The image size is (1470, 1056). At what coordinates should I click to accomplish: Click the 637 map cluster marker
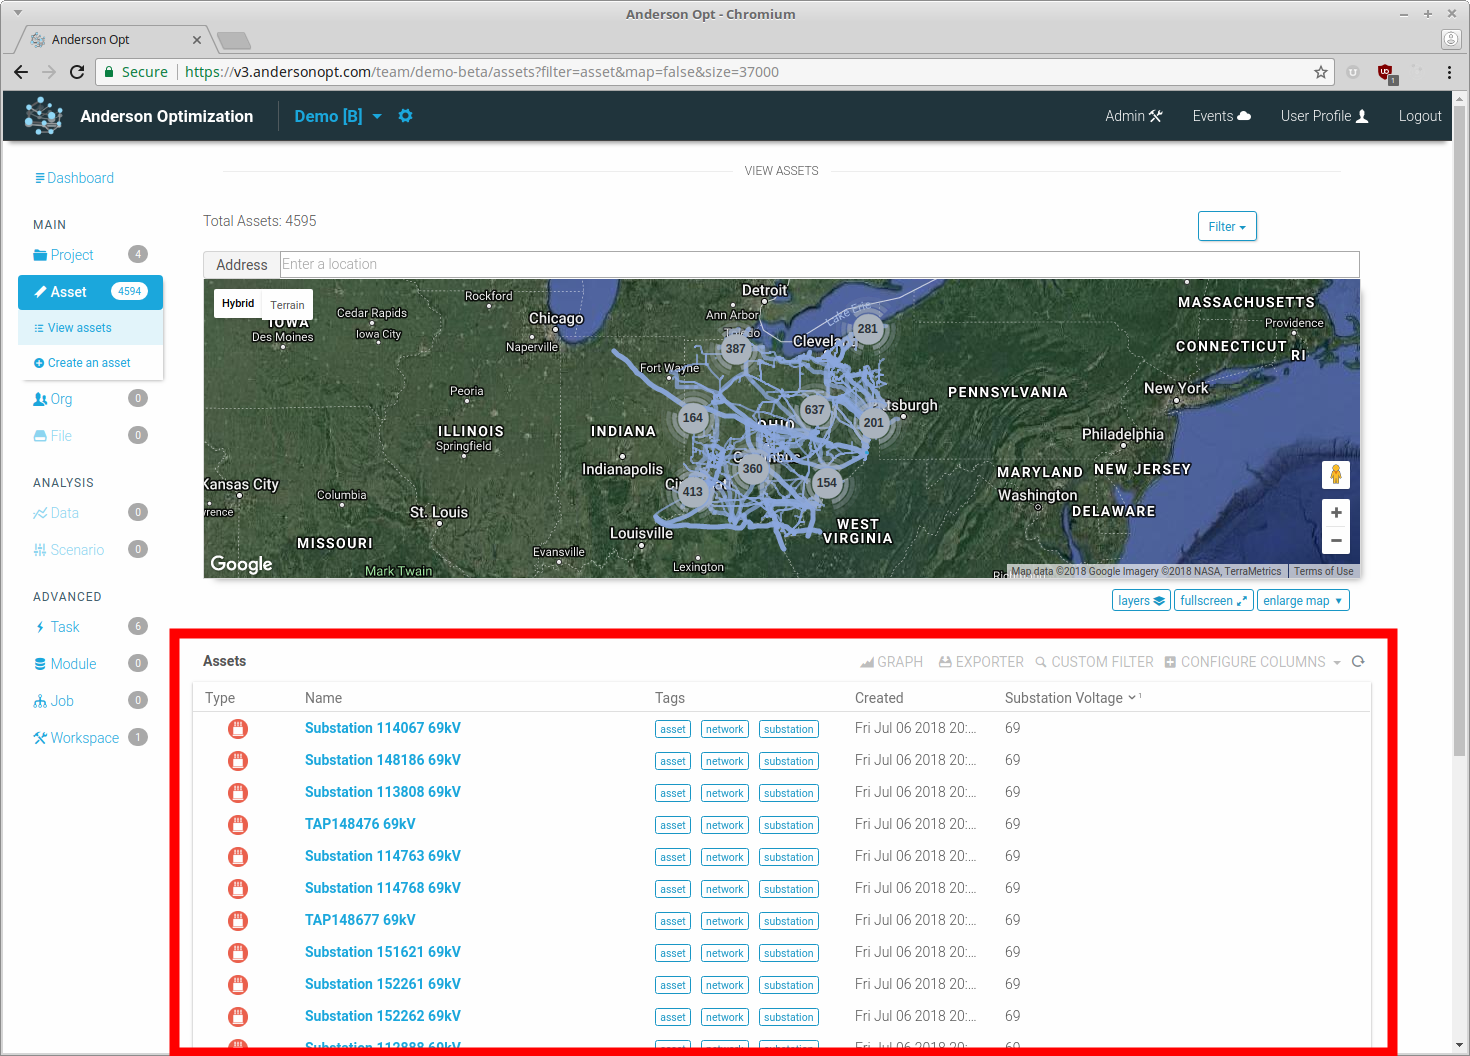pyautogui.click(x=814, y=410)
